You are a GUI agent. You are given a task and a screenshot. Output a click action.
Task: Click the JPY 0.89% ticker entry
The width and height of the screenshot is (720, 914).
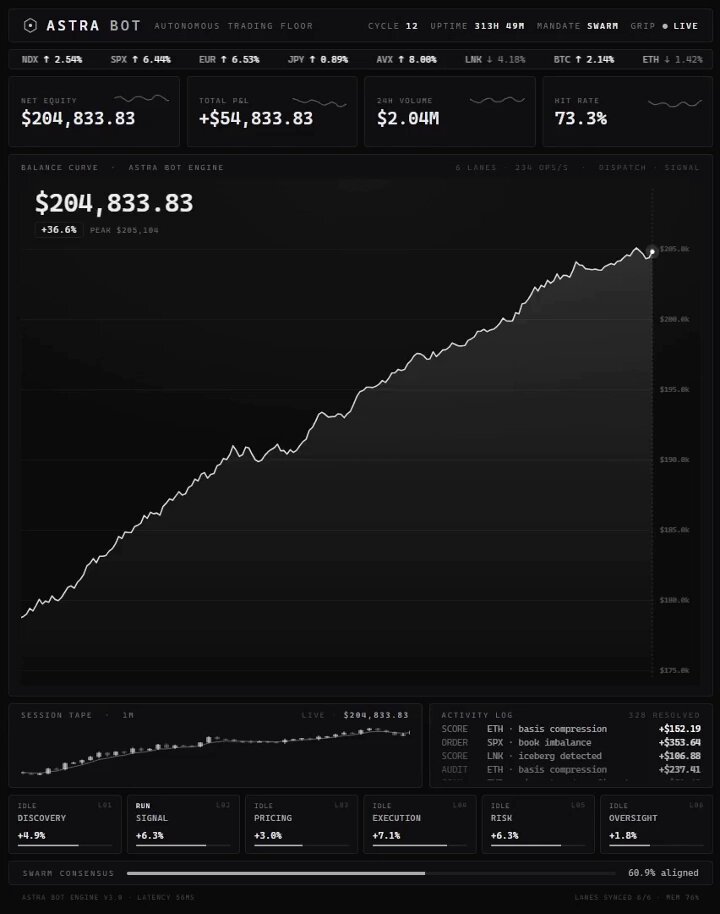click(318, 59)
